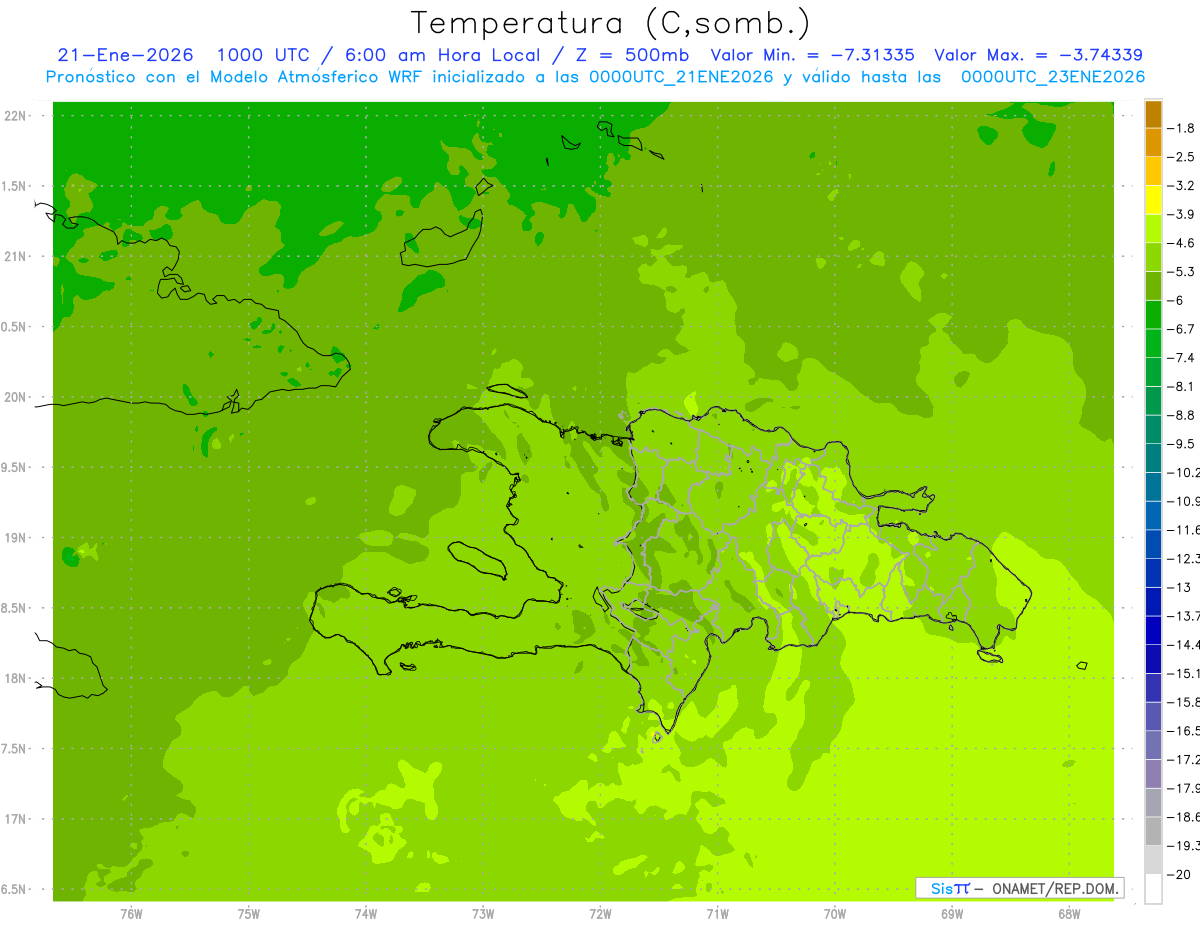Click the "76W" longitude label
The width and height of the screenshot is (1200, 927).
pos(131,913)
